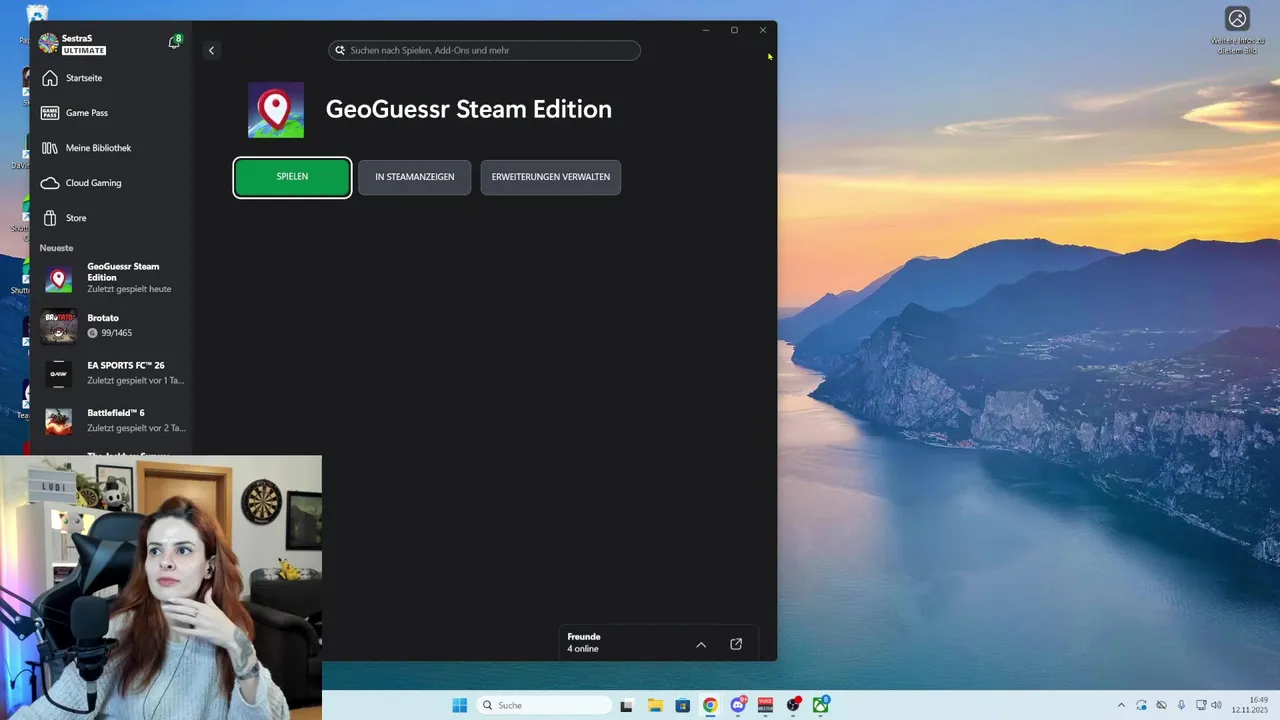Screen dimensions: 1280x720
Task: Click the IN STEAM ANZEIGEN button
Action: pos(414,177)
